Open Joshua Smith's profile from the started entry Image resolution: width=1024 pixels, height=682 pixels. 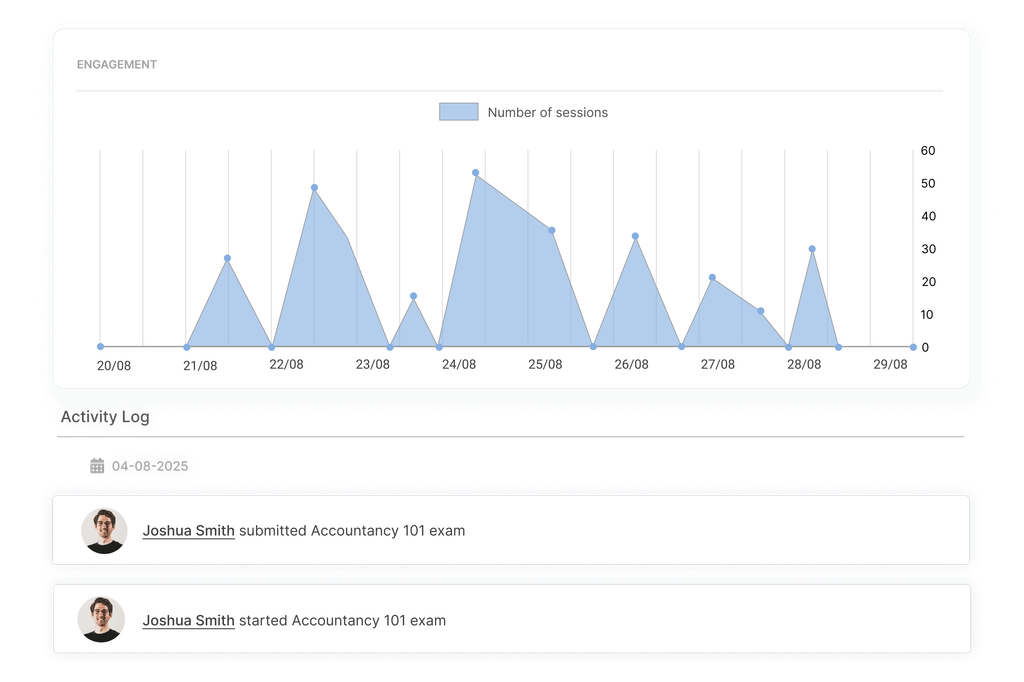click(x=188, y=620)
